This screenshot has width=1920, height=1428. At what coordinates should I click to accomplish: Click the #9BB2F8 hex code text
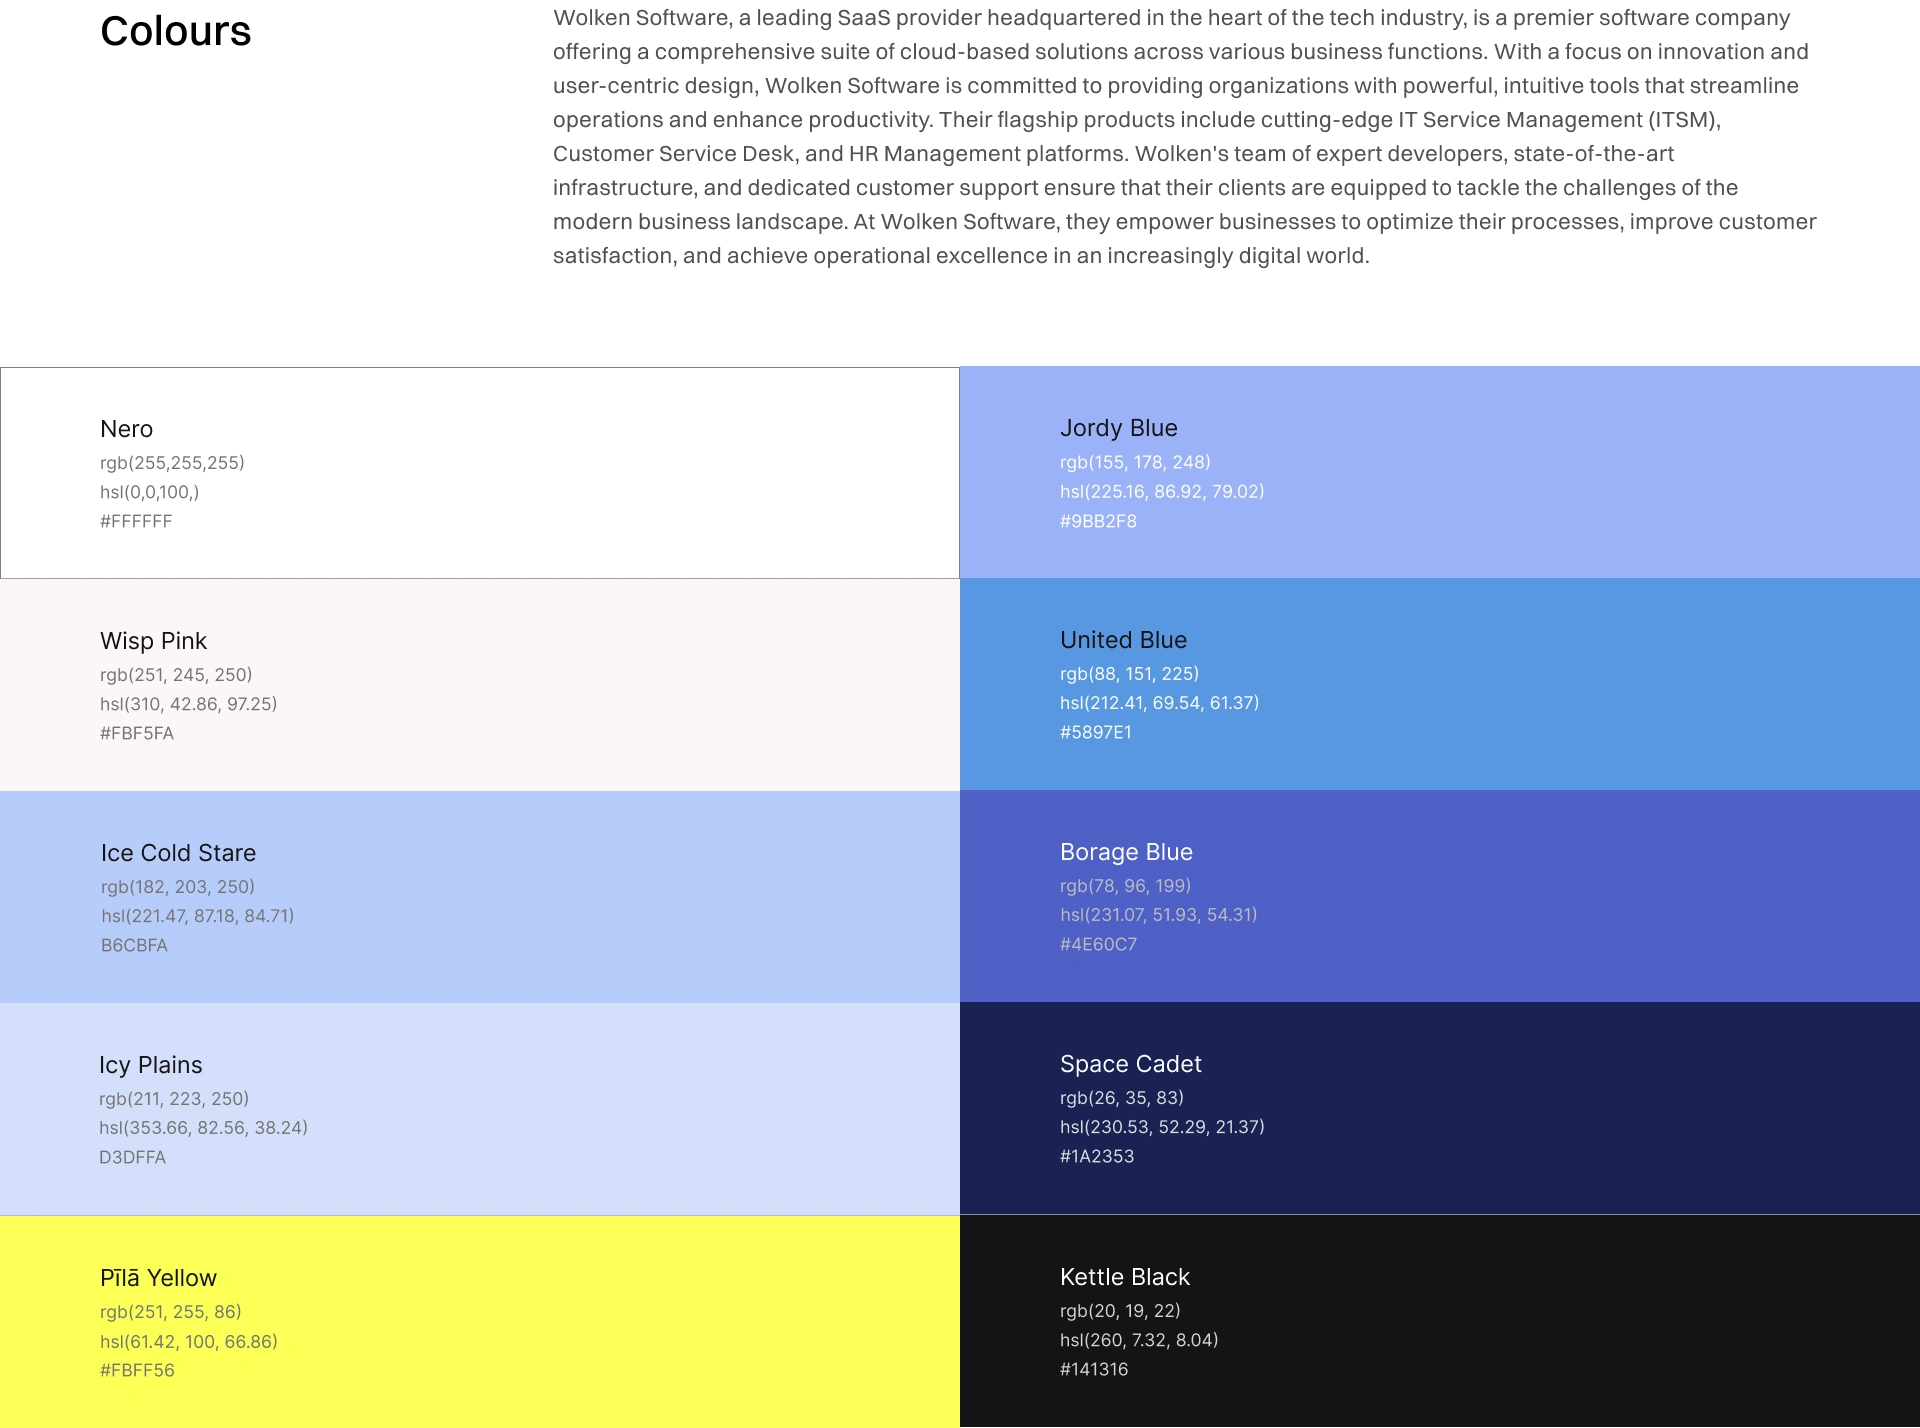click(1098, 521)
